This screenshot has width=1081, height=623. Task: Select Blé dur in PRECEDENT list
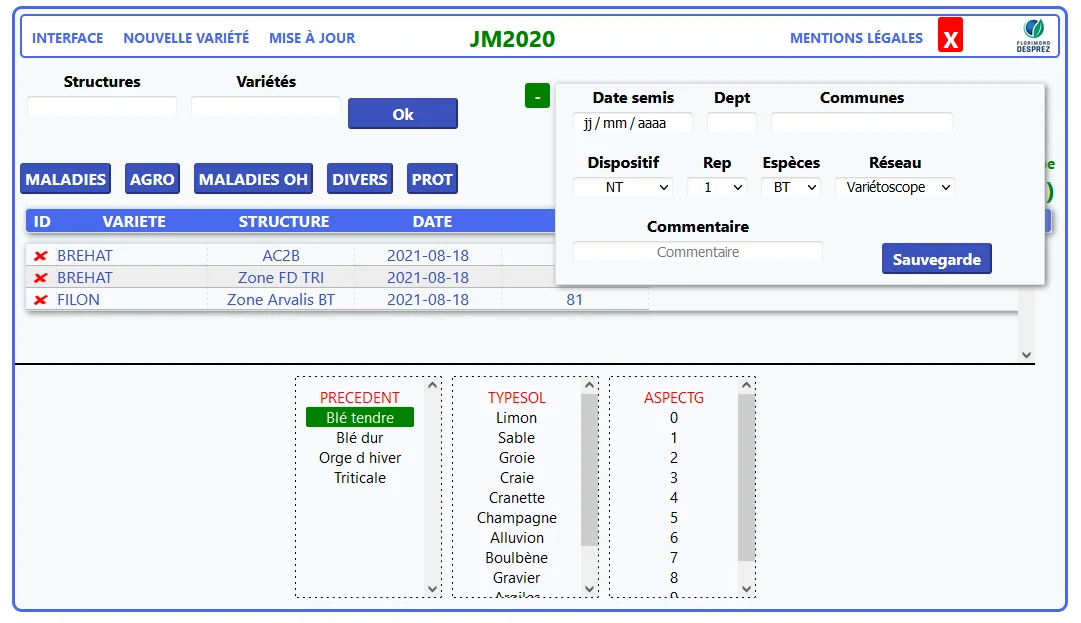(x=359, y=438)
